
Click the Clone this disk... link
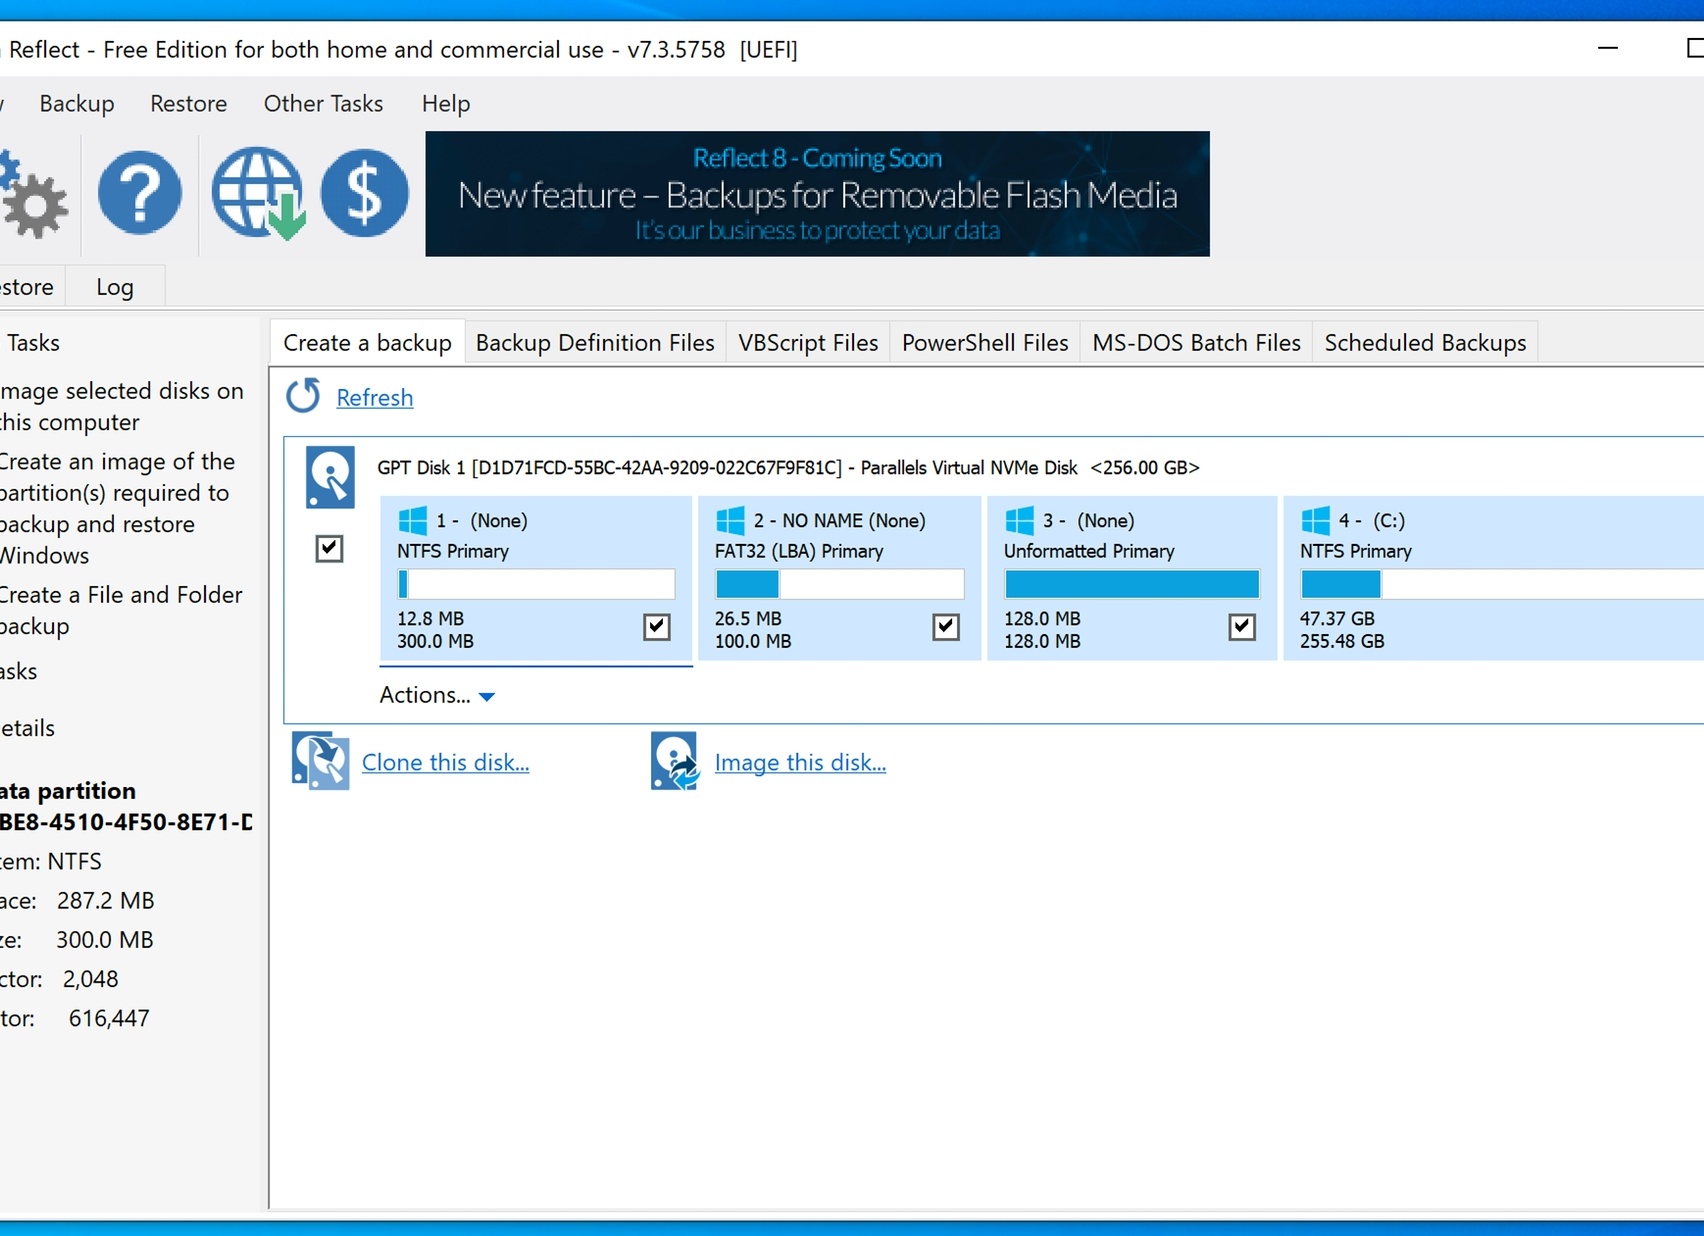445,763
